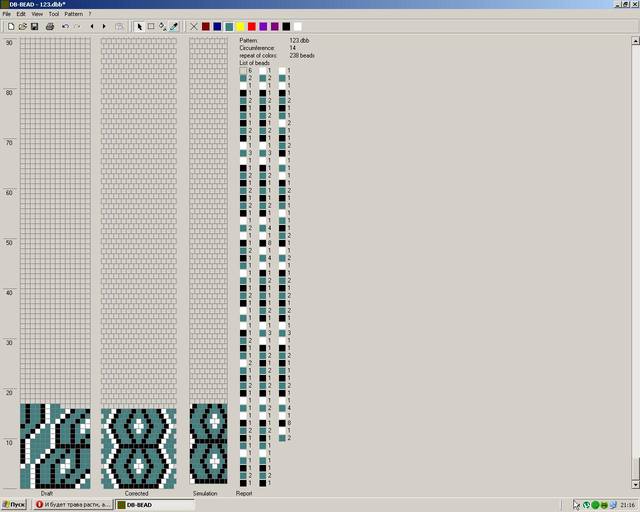Switch to the Opera browser taskbar item
Image resolution: width=640 pixels, height=512 pixels.
(73, 505)
